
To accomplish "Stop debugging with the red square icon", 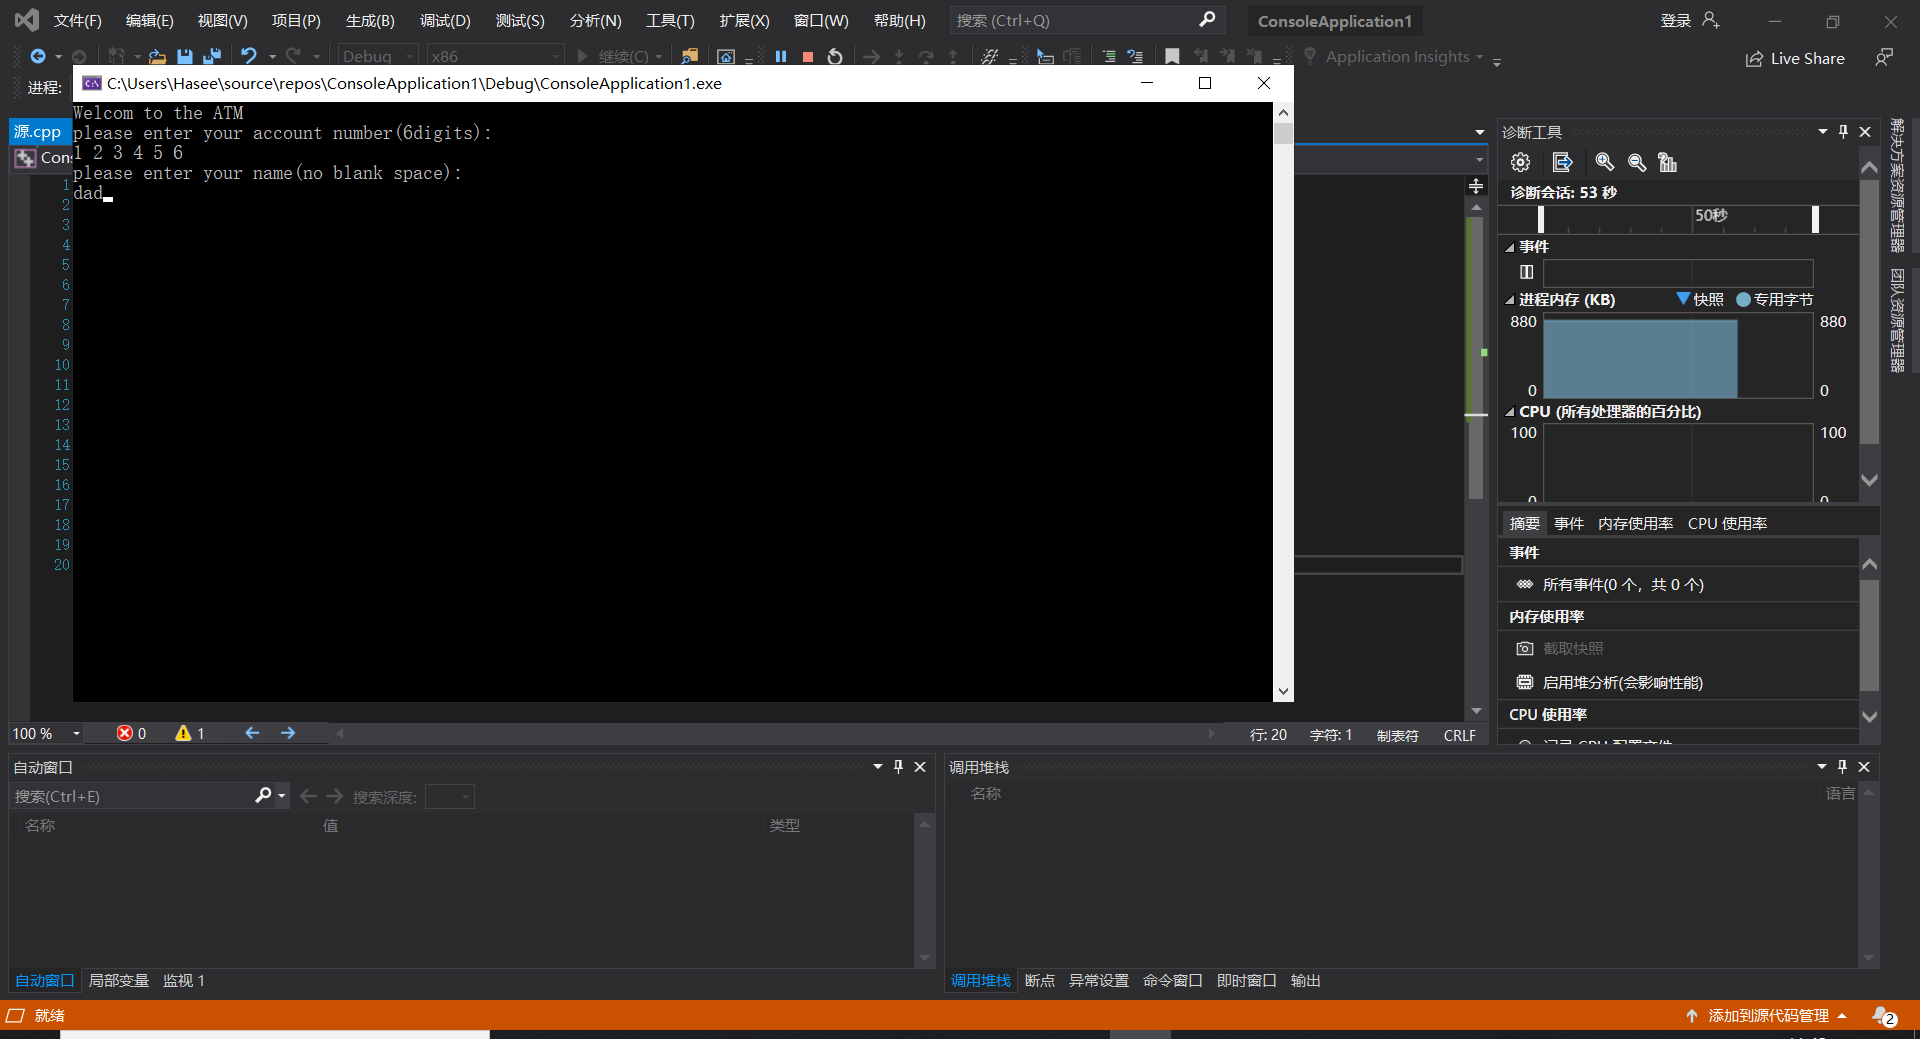I will tap(808, 57).
